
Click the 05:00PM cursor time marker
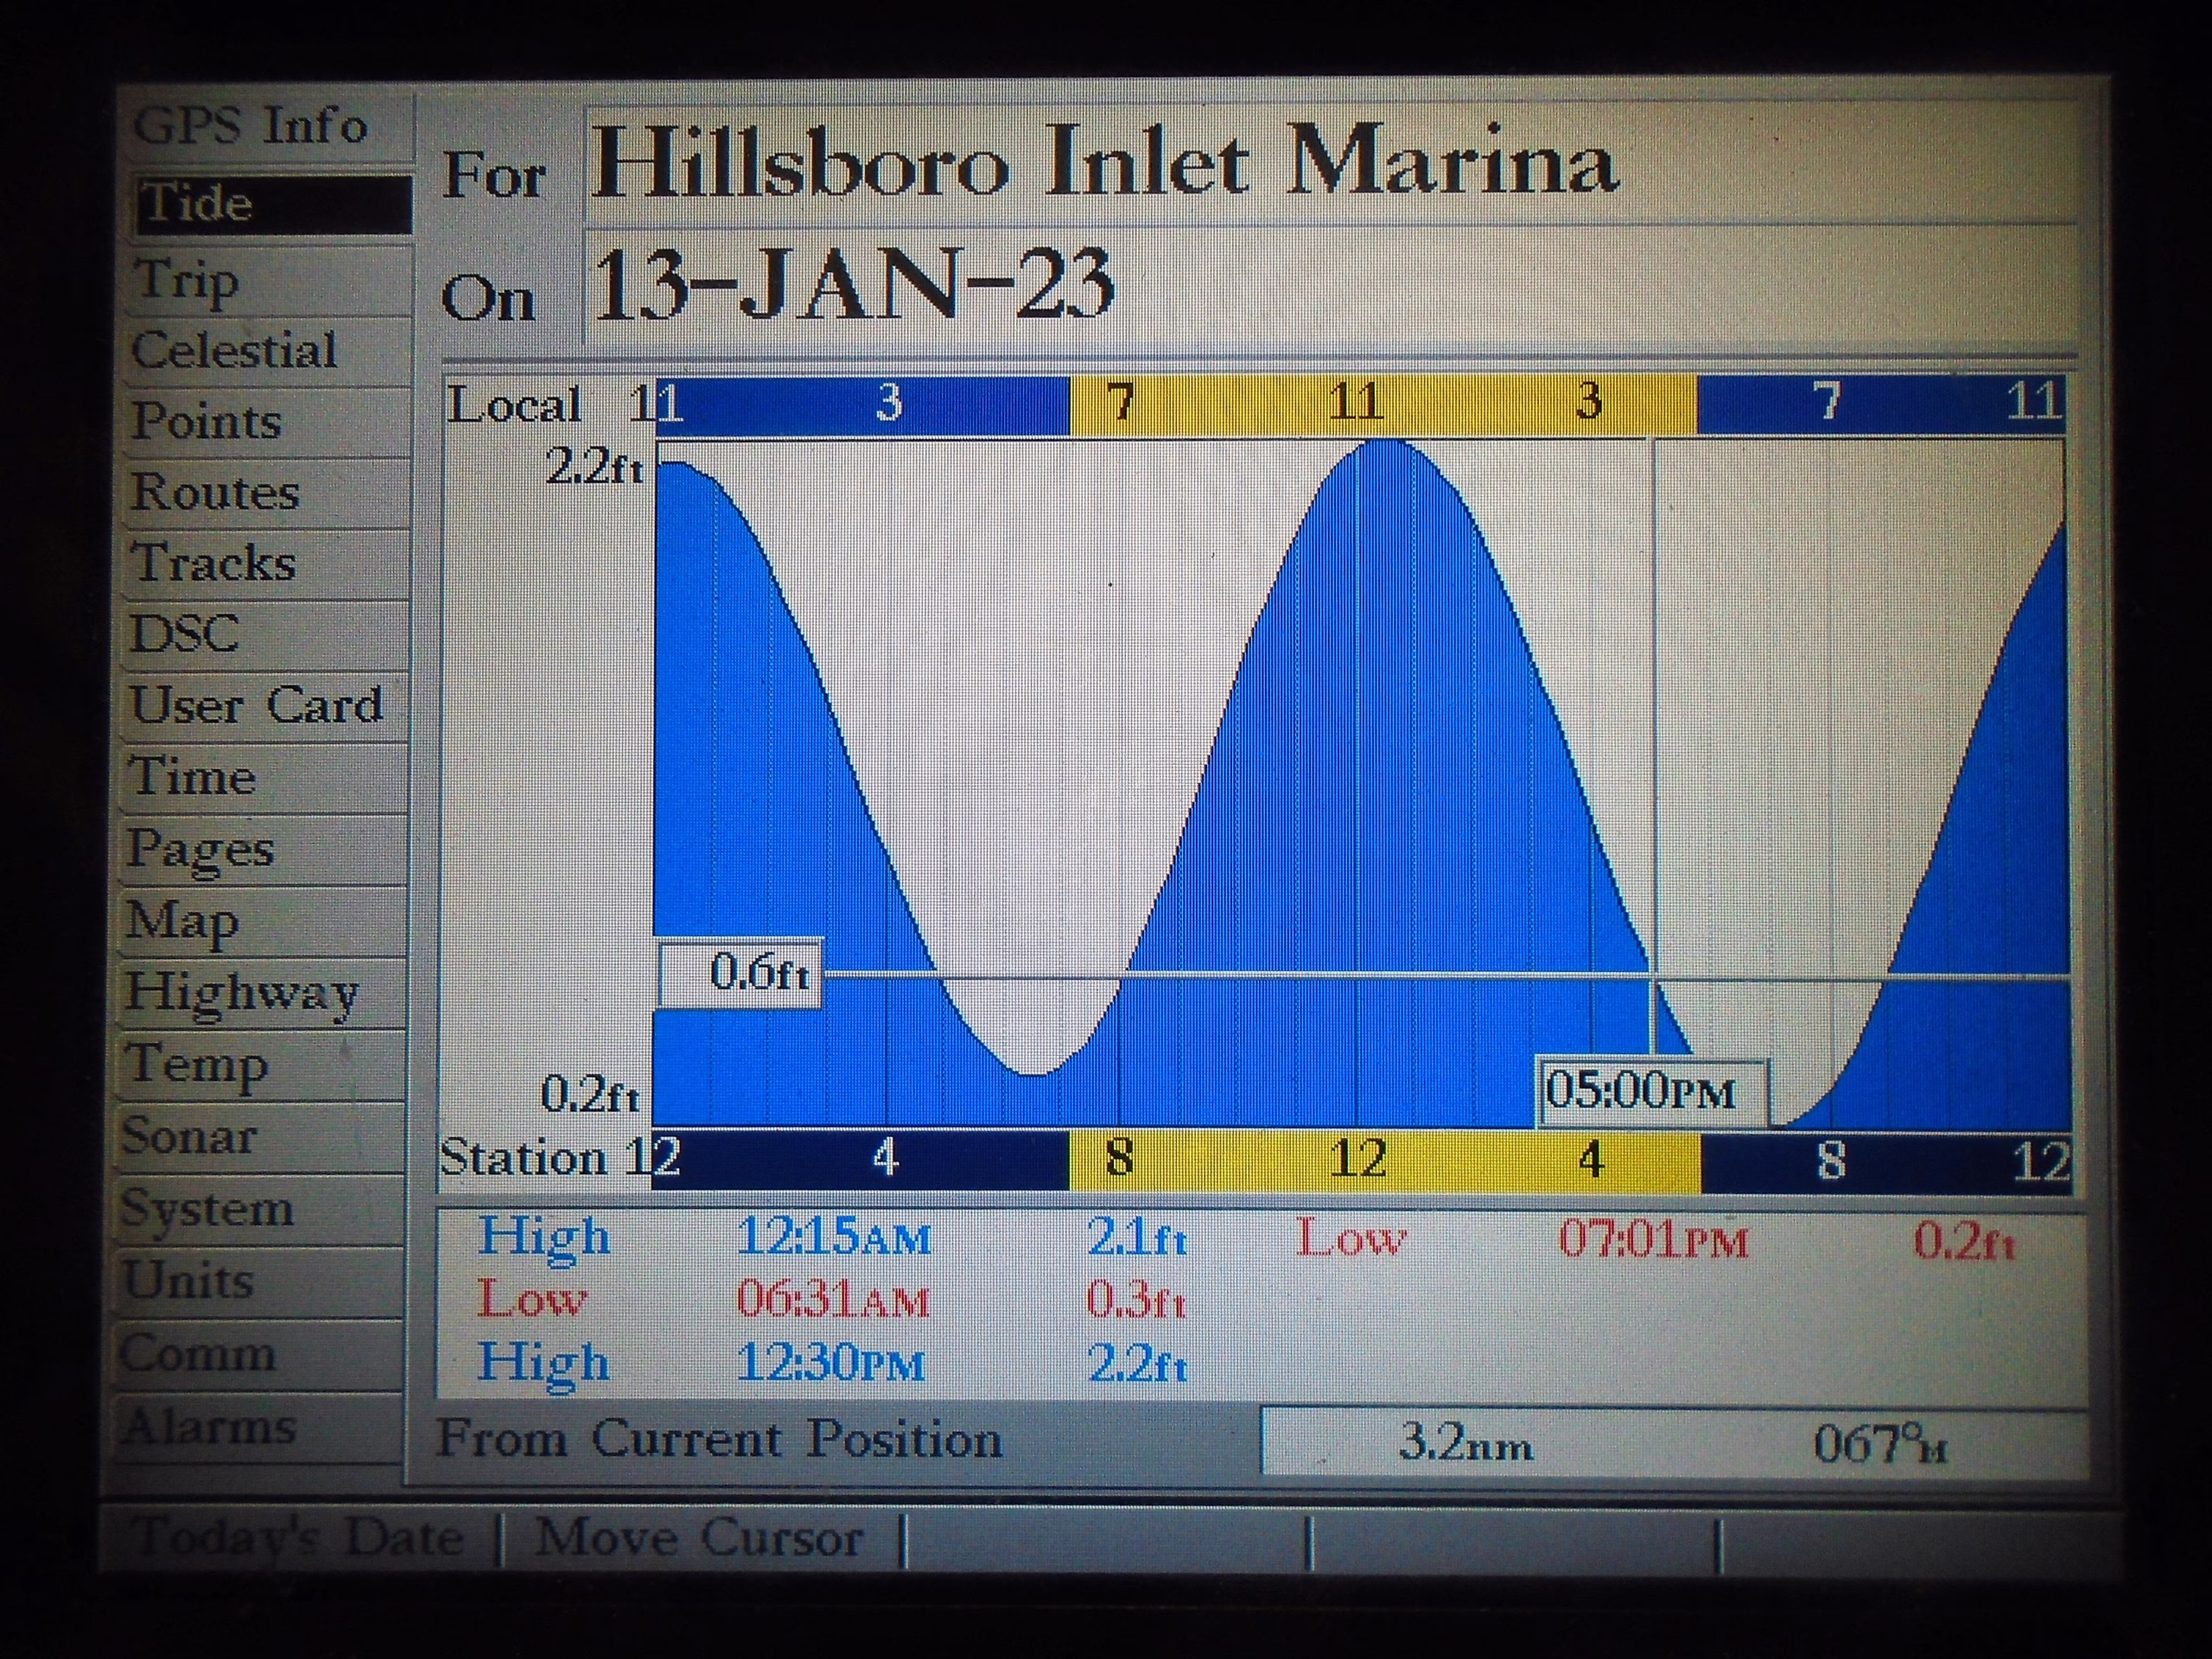(1652, 1092)
